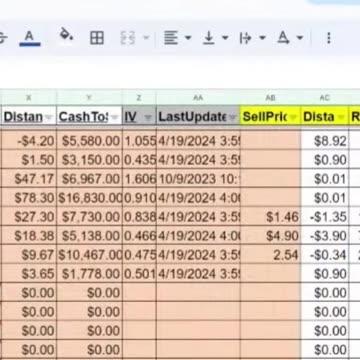The width and height of the screenshot is (360, 360).
Task: Click the cell containing $47.17
Action: pos(29,179)
